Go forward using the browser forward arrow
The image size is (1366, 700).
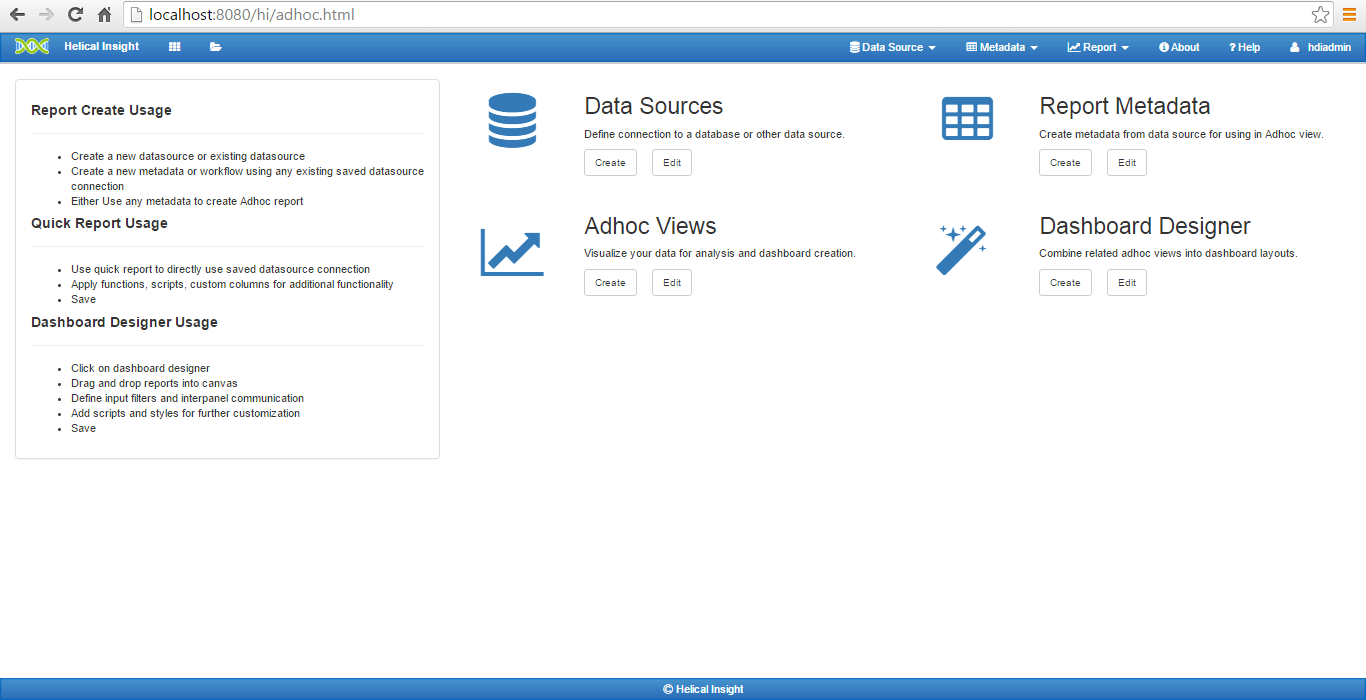click(x=46, y=15)
